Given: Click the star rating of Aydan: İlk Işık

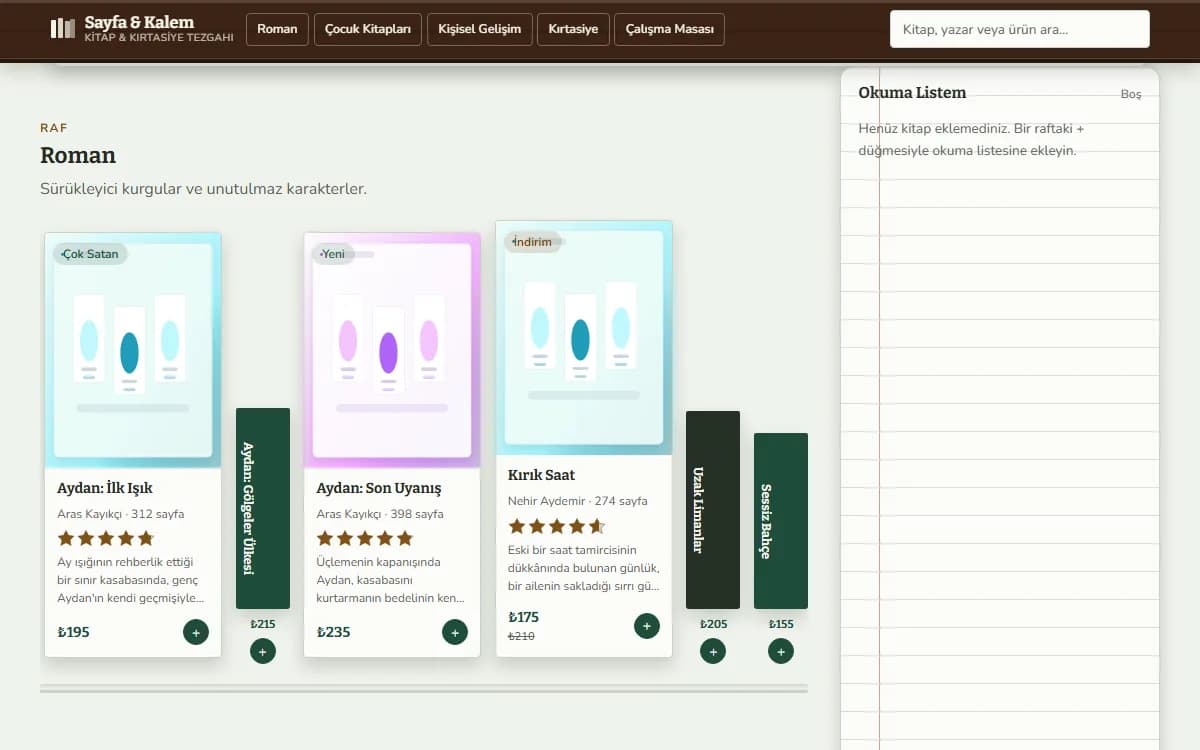Looking at the screenshot, I should tap(106, 538).
